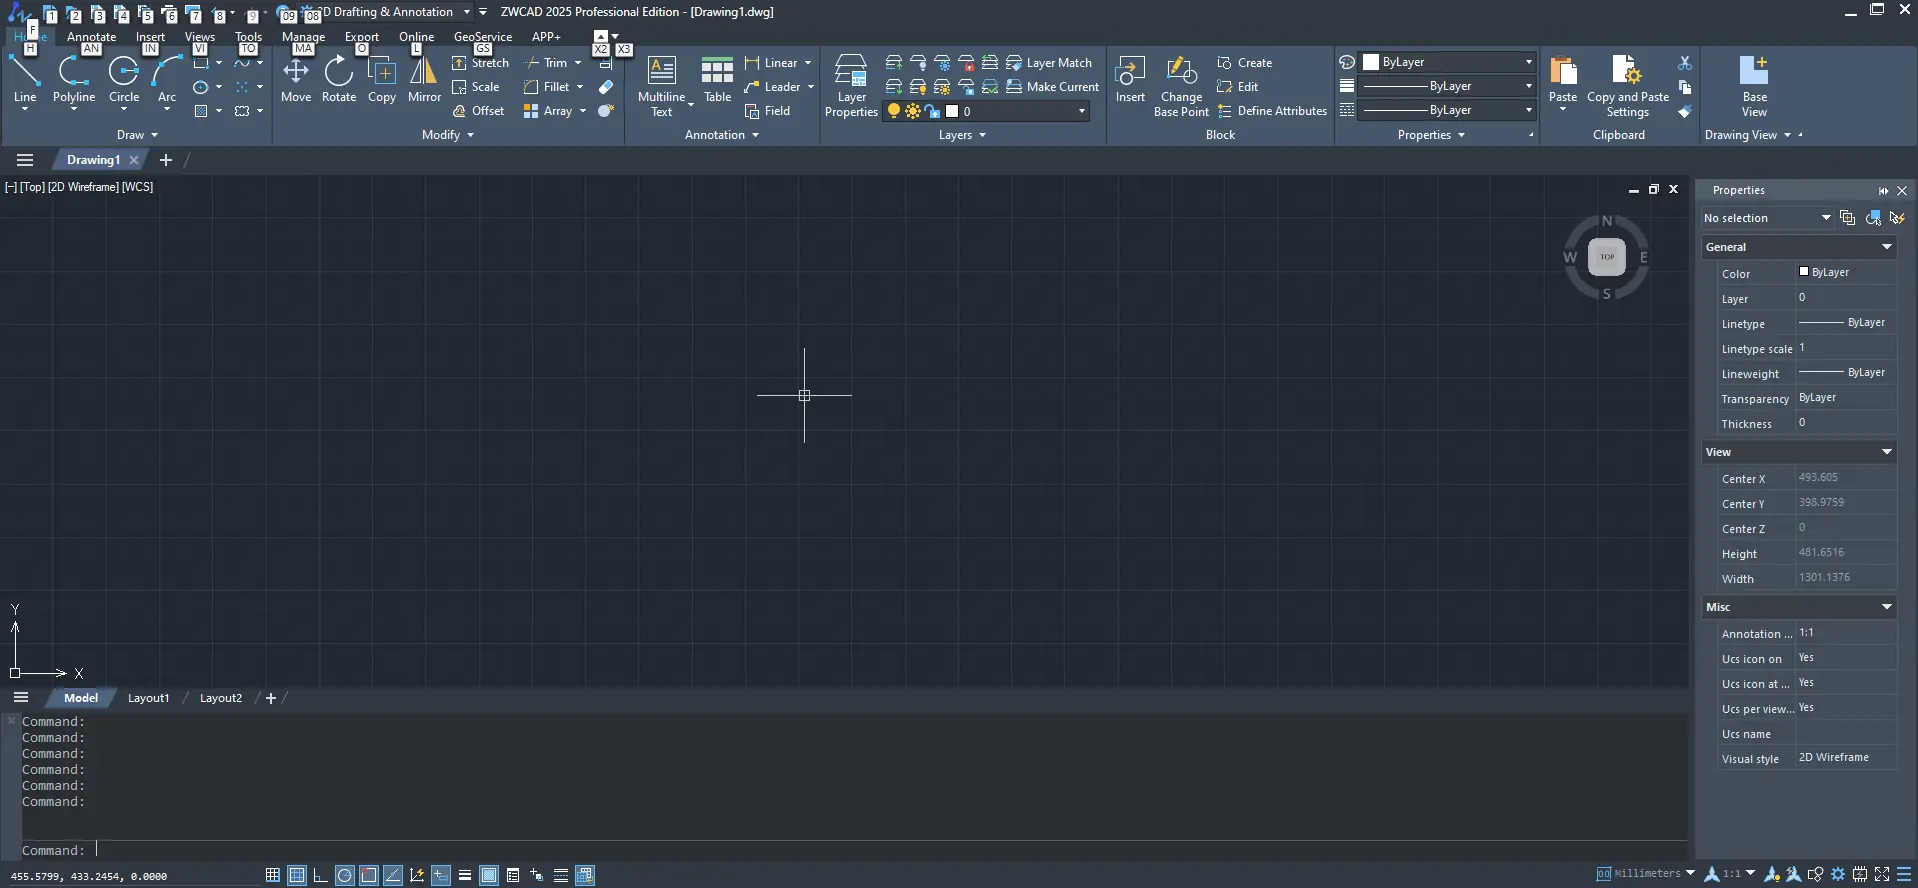Toggle polar tracking in status bar
The image size is (1918, 888).
coord(345,875)
